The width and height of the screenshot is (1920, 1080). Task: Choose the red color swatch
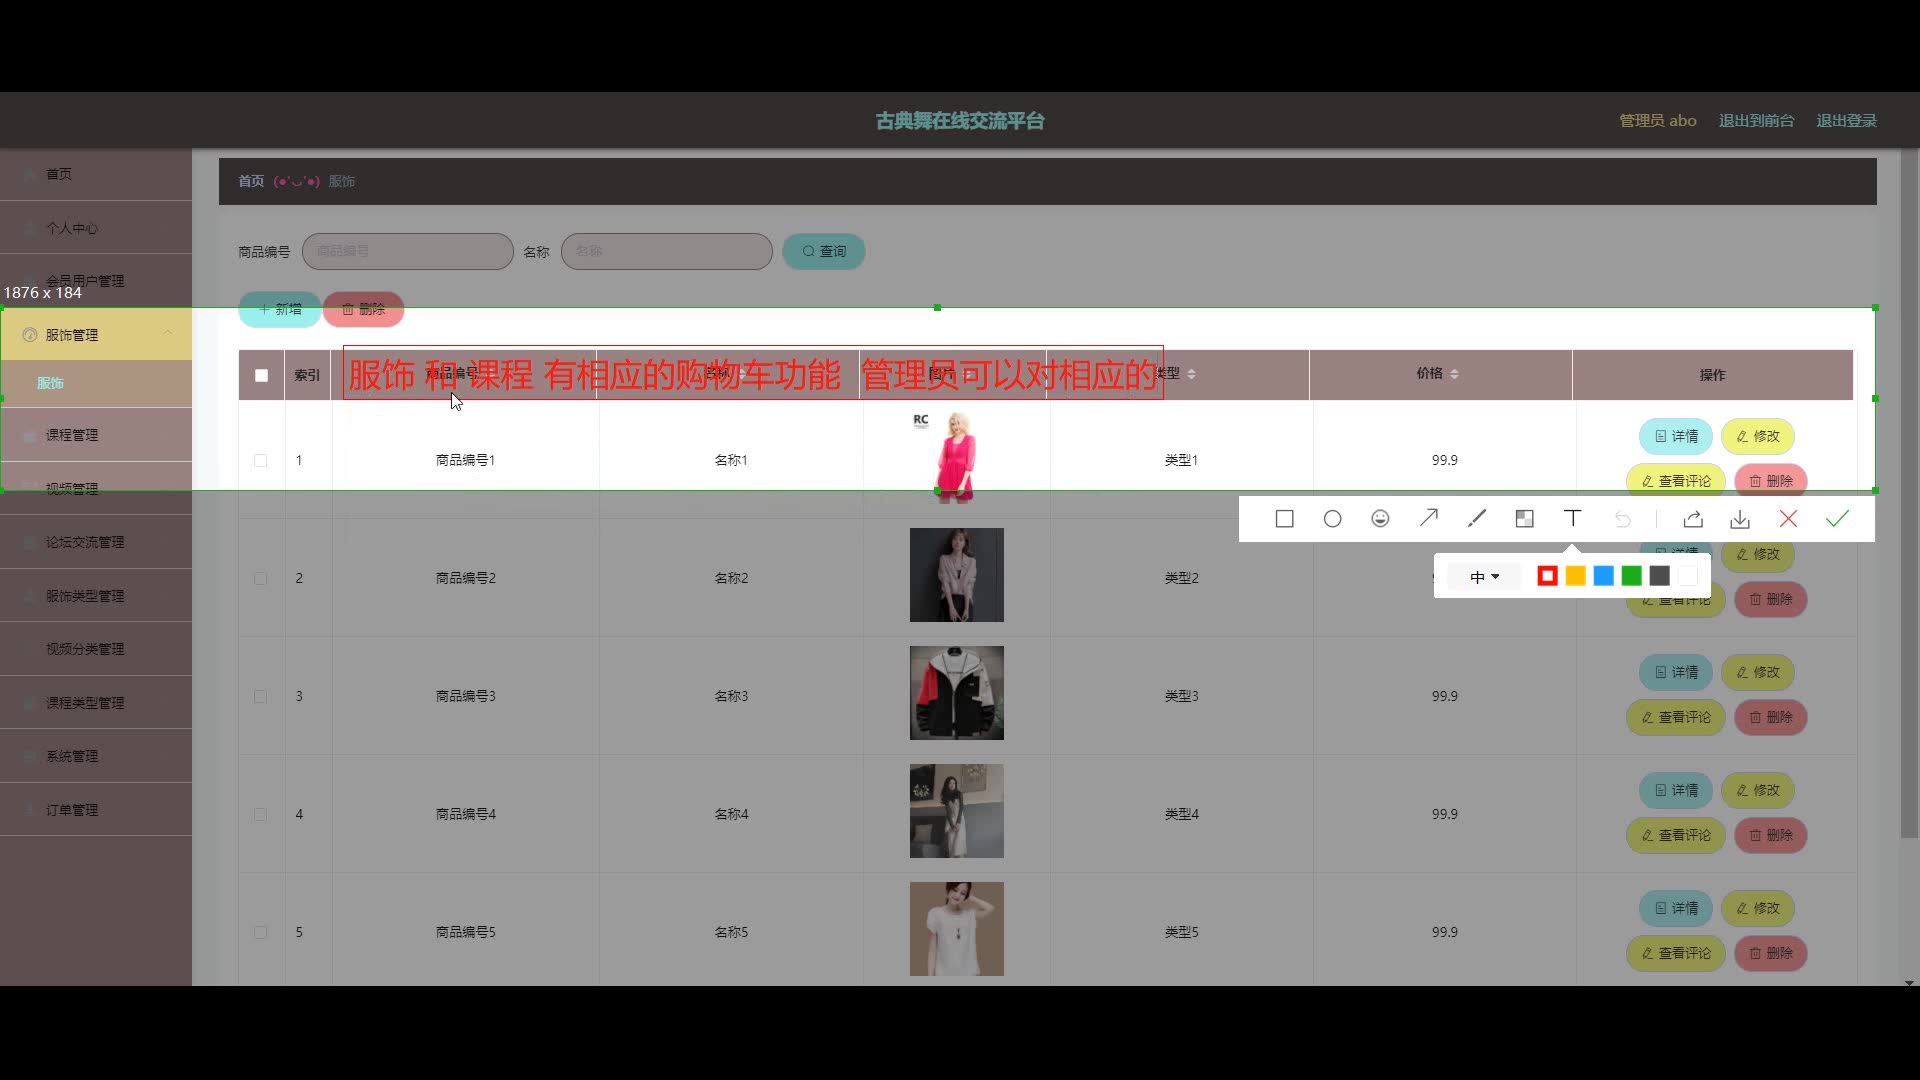tap(1547, 576)
